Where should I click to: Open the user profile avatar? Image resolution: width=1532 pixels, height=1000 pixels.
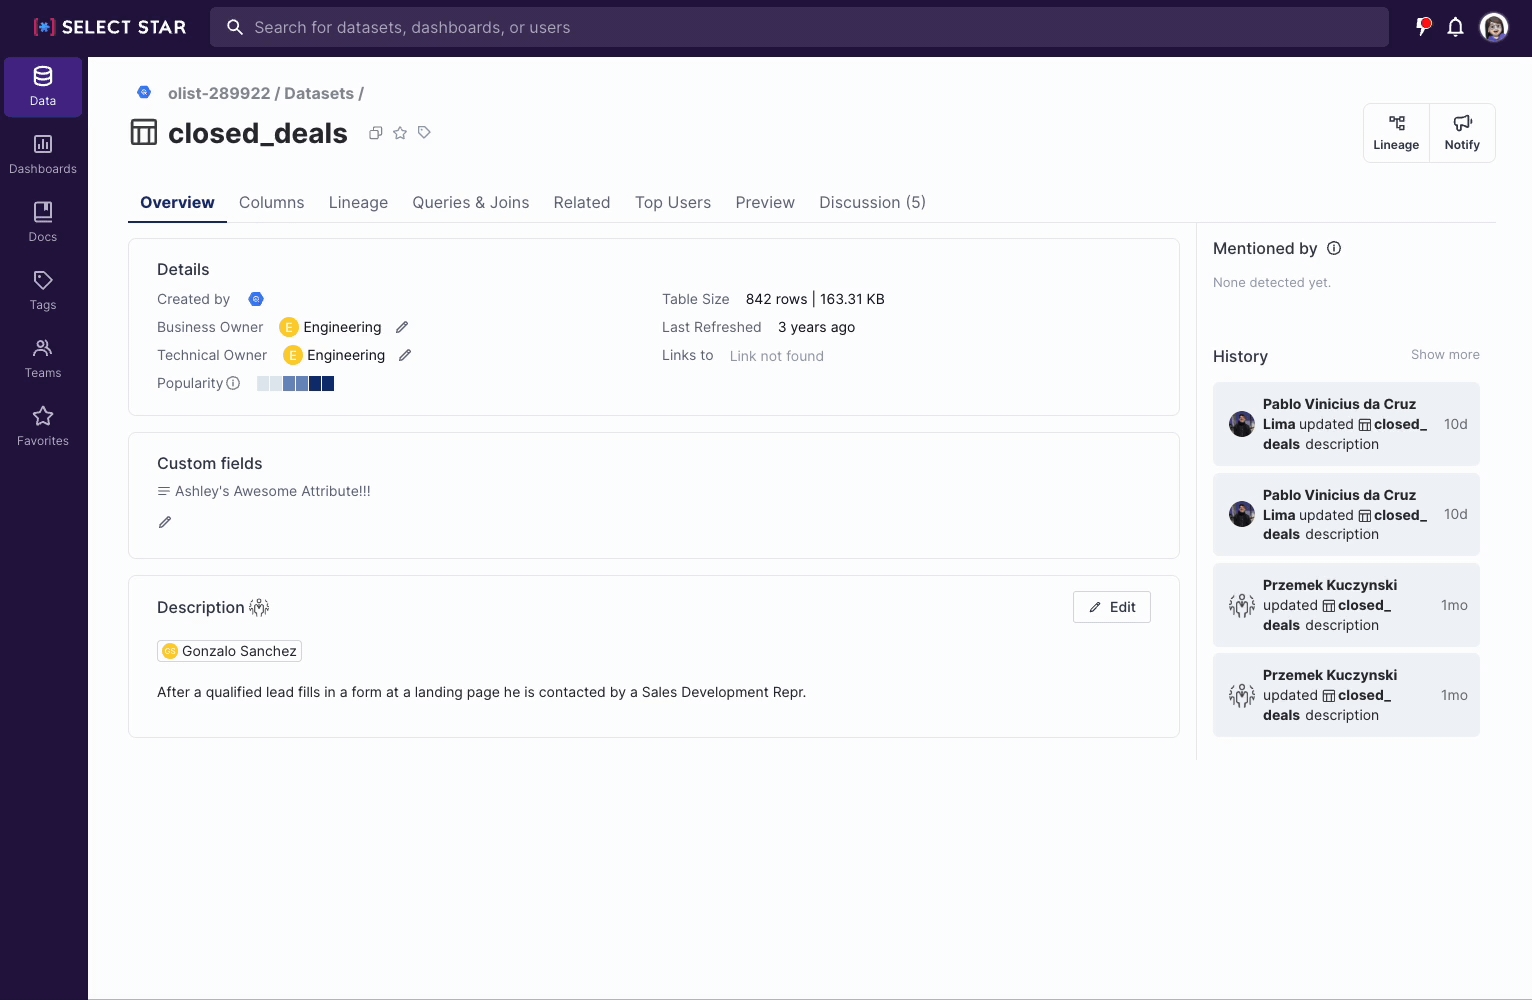point(1493,27)
